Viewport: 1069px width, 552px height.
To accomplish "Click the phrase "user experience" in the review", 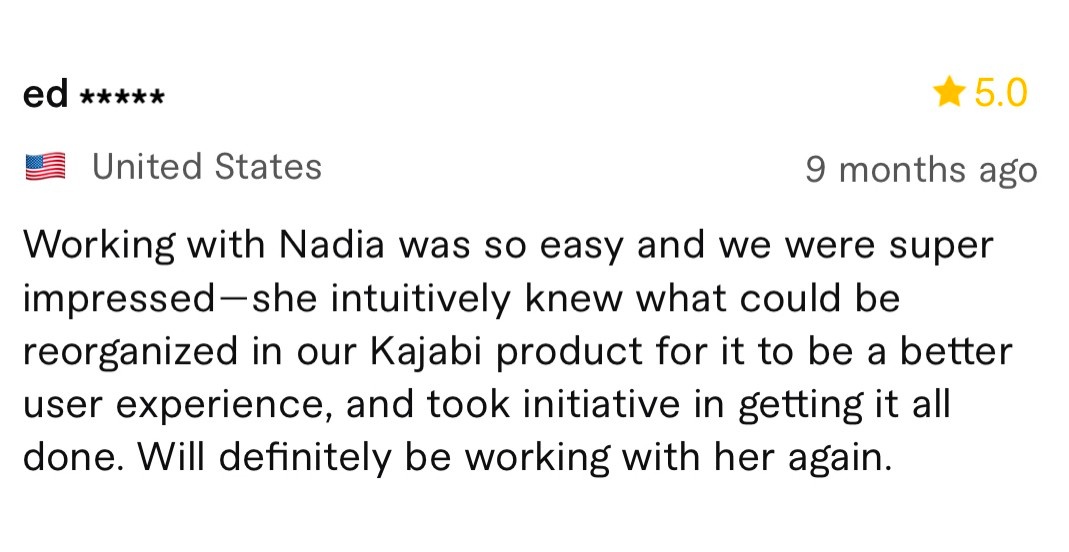I will point(173,406).
